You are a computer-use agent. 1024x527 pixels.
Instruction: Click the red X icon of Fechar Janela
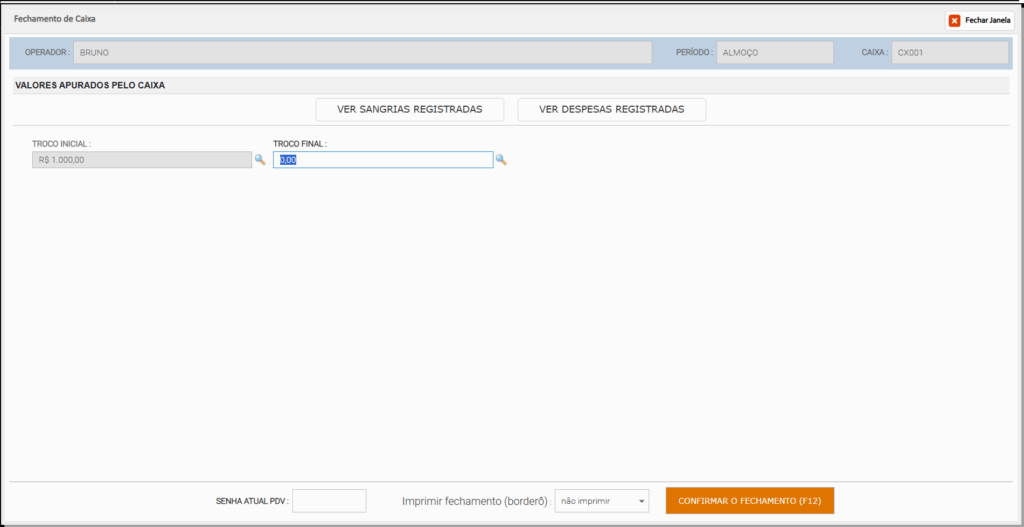point(954,21)
